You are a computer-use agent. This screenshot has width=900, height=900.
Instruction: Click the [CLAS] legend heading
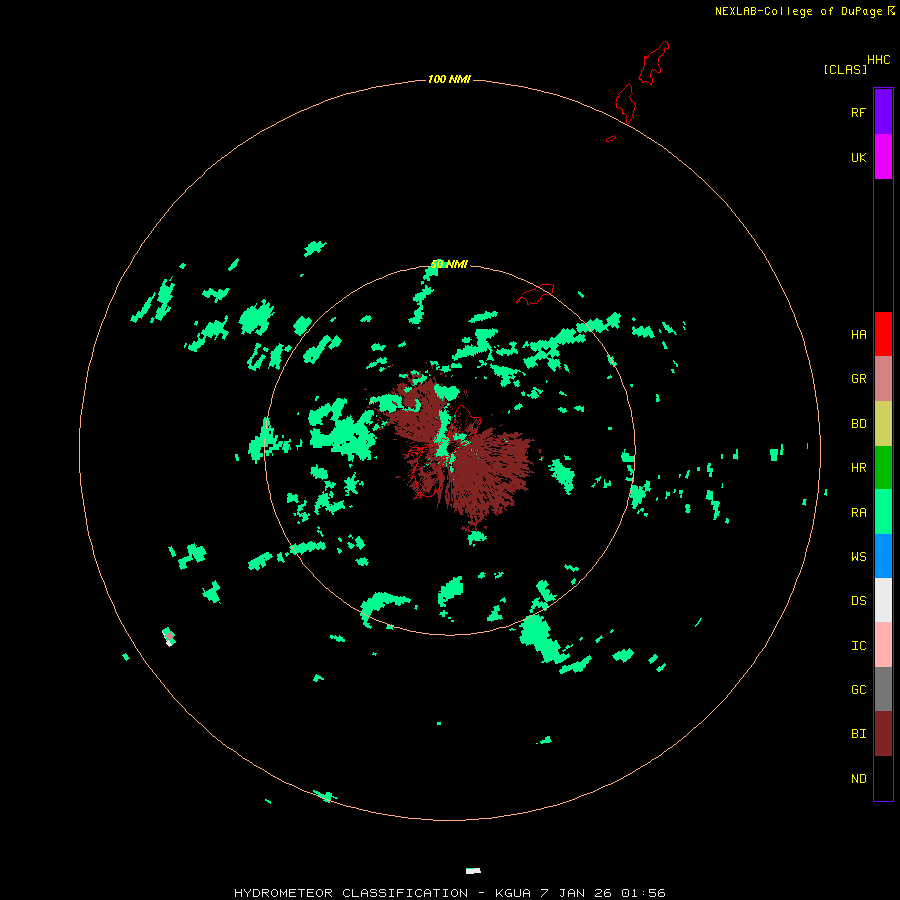845,69
